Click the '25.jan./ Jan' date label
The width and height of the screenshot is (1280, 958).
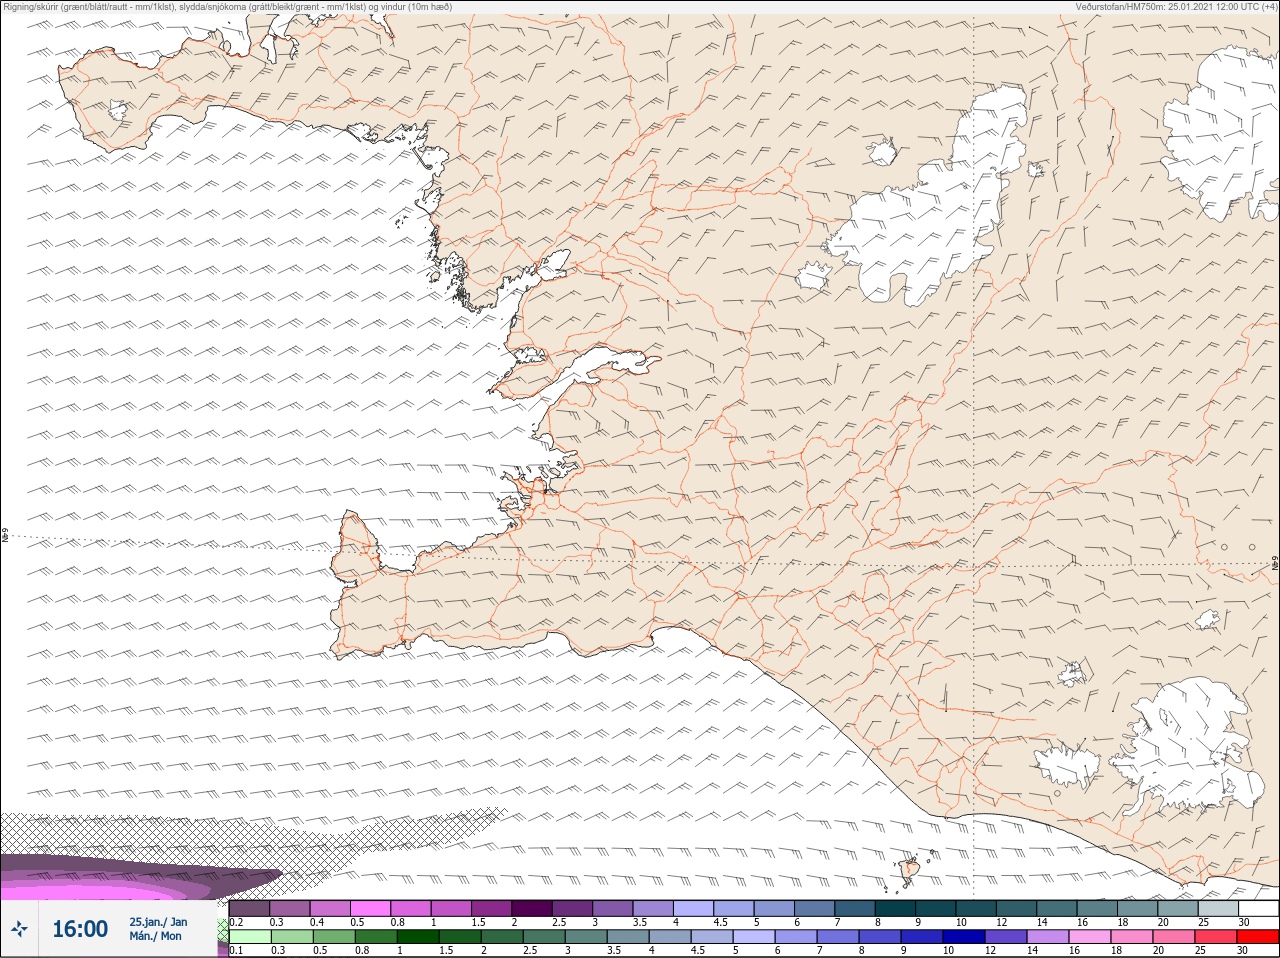(158, 922)
